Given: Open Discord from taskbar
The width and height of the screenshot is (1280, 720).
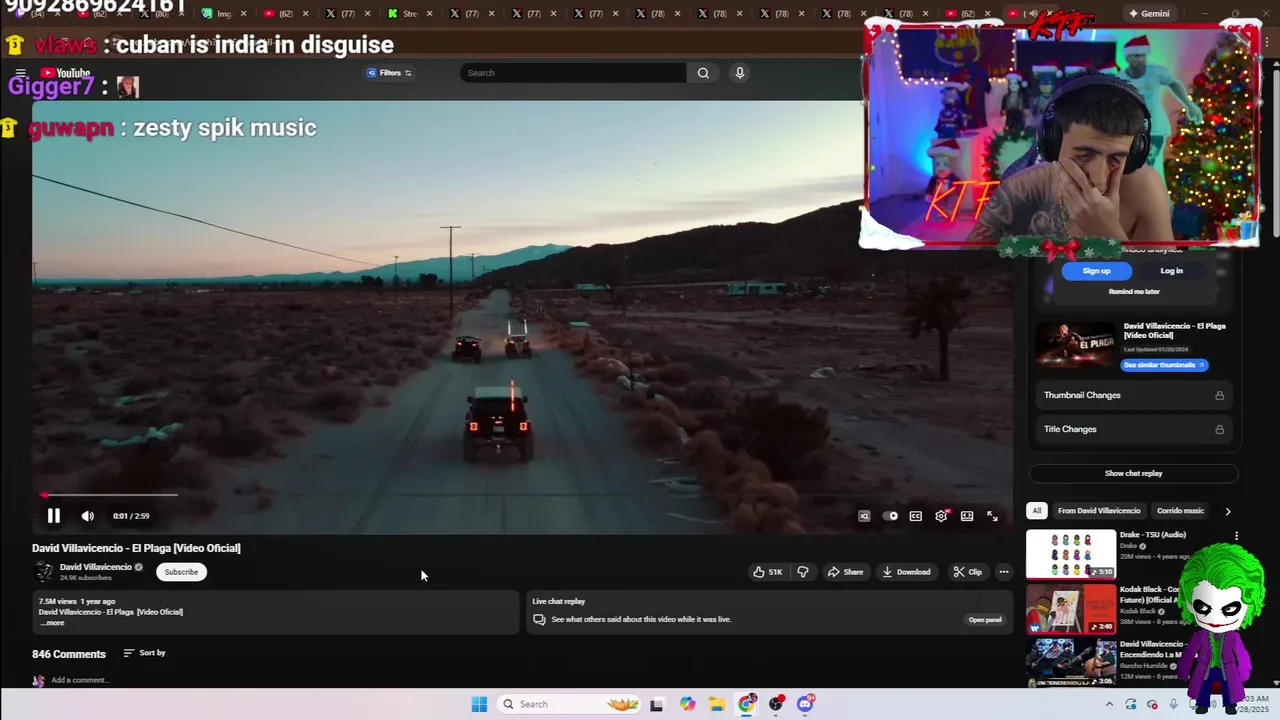Looking at the screenshot, I should point(805,704).
